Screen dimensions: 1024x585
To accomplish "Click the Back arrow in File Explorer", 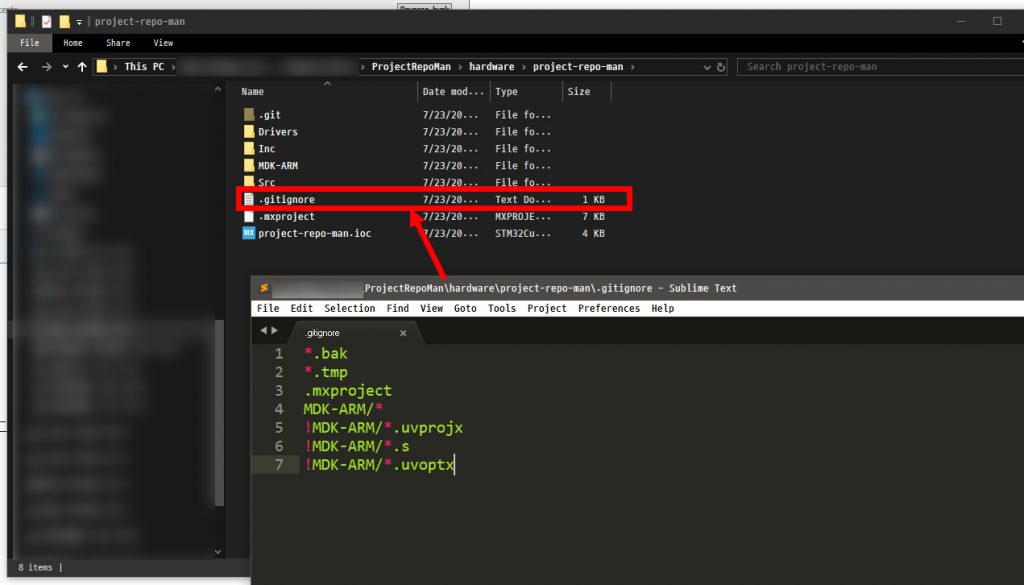I will [23, 67].
